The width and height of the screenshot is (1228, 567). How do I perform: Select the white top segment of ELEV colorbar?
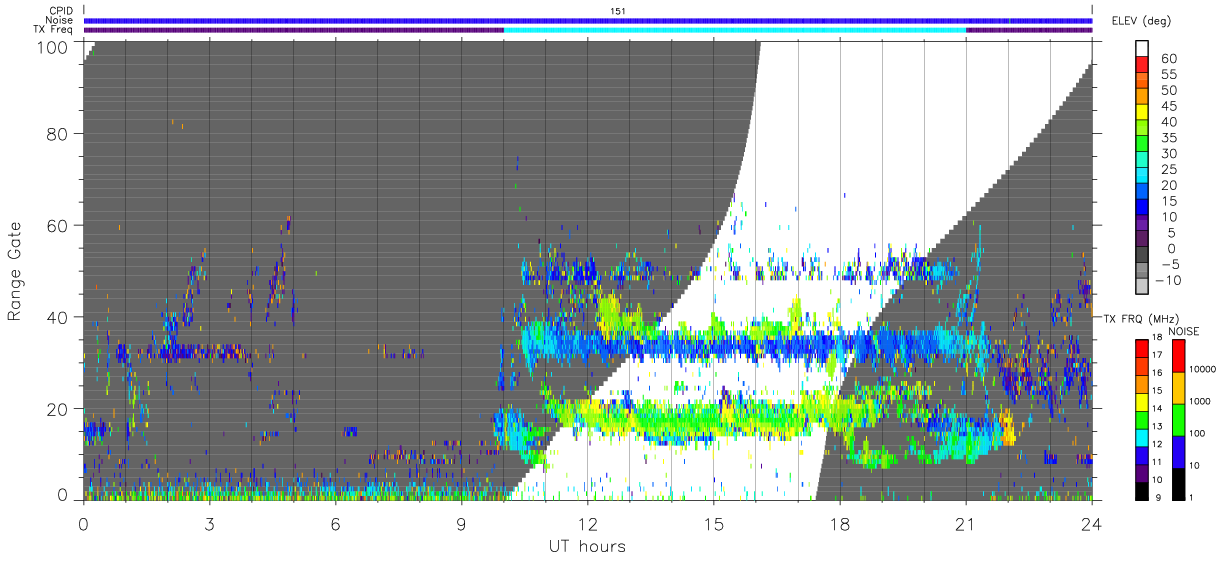point(1143,48)
